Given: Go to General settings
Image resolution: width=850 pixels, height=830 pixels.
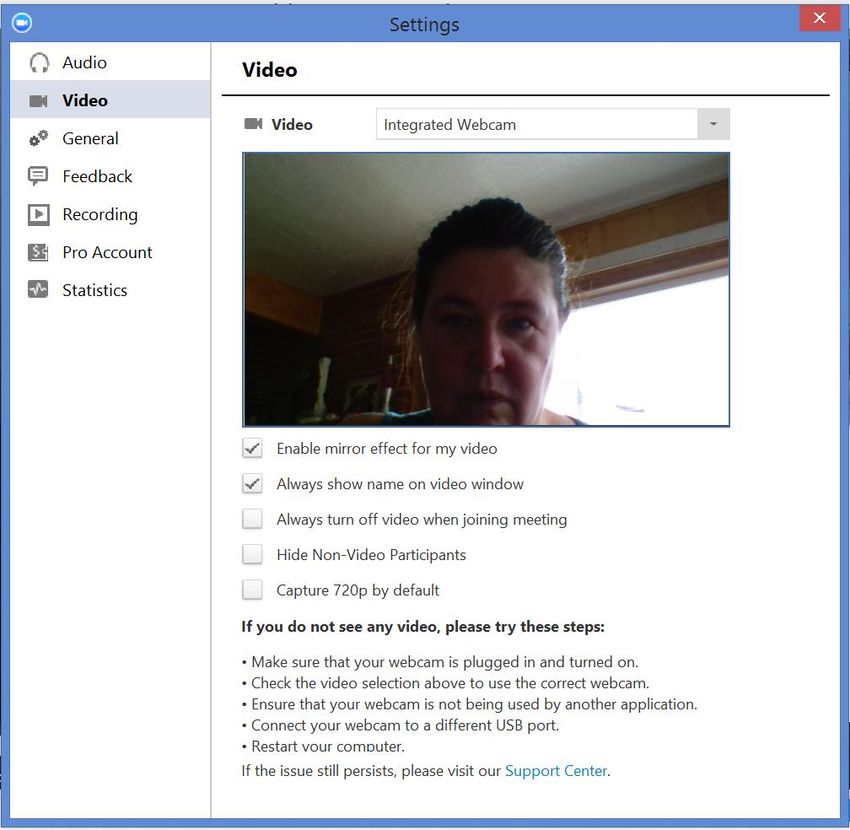Looking at the screenshot, I should point(110,138).
